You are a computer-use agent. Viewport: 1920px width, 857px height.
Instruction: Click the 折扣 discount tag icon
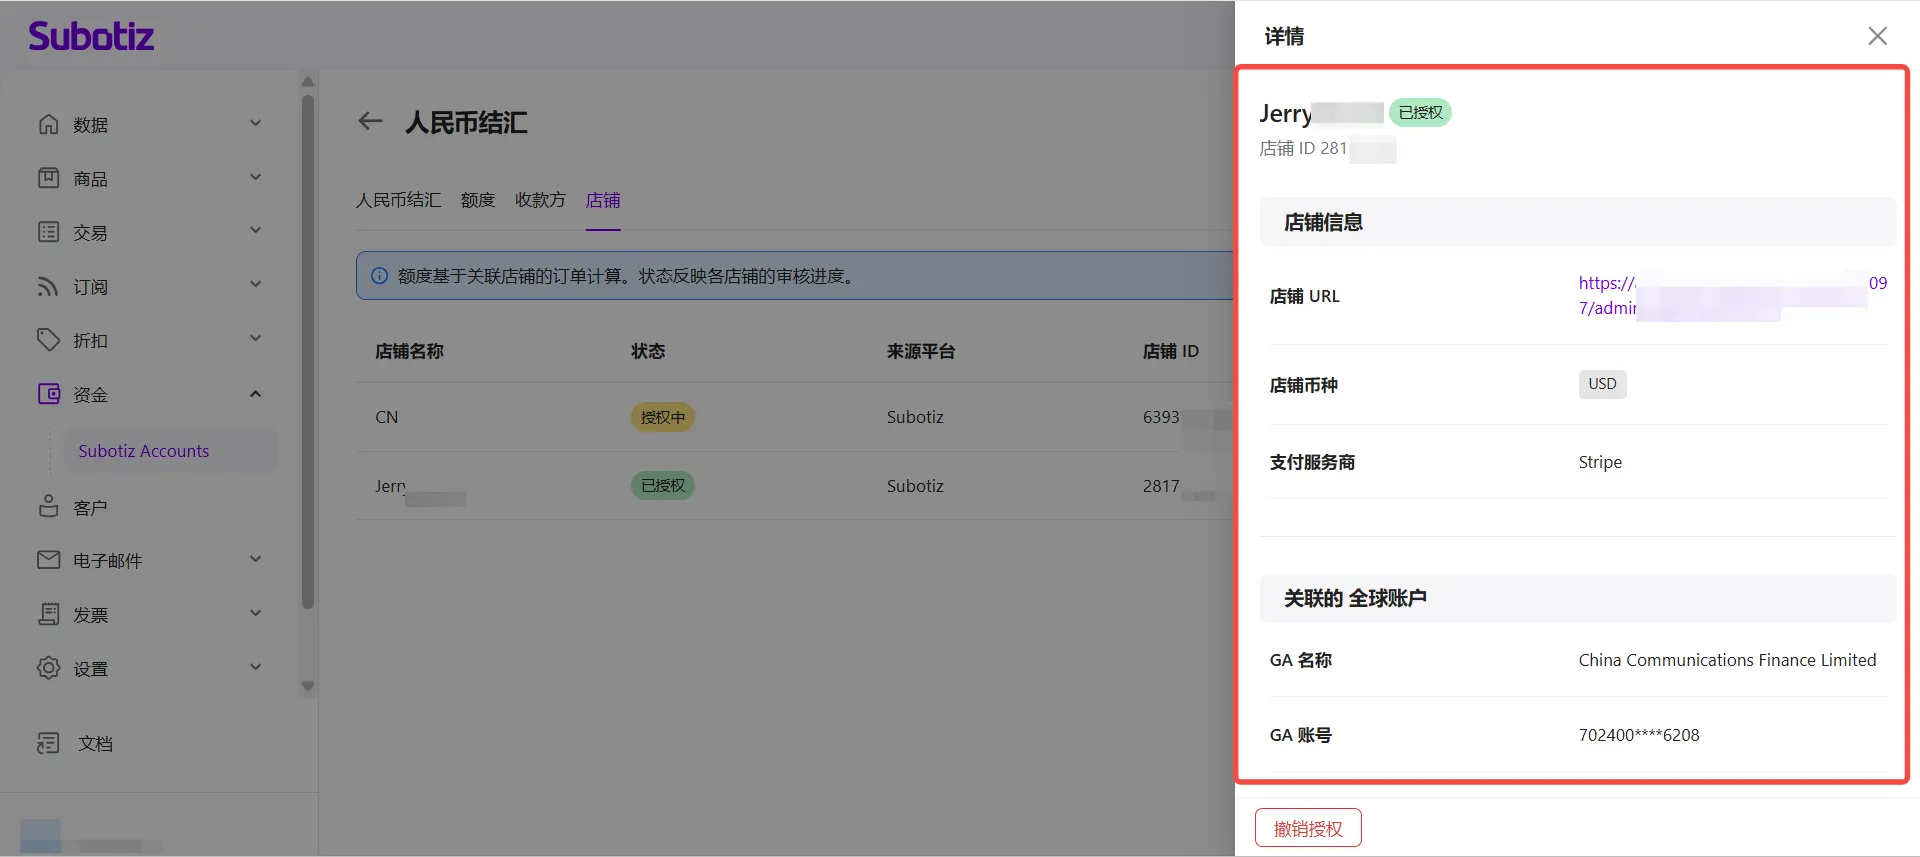[x=48, y=340]
